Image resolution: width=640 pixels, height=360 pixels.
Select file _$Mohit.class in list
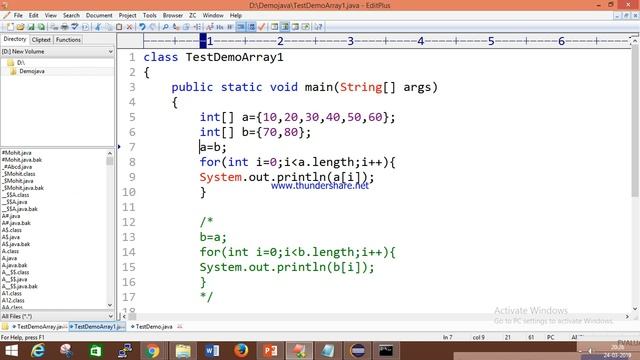point(18,173)
